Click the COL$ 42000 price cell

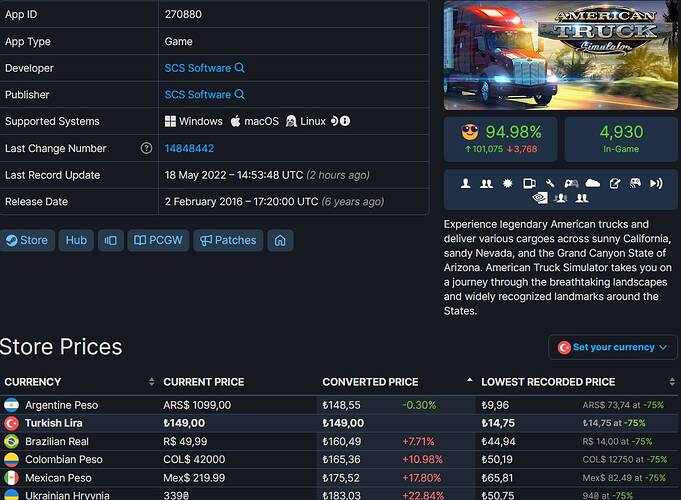coord(194,460)
